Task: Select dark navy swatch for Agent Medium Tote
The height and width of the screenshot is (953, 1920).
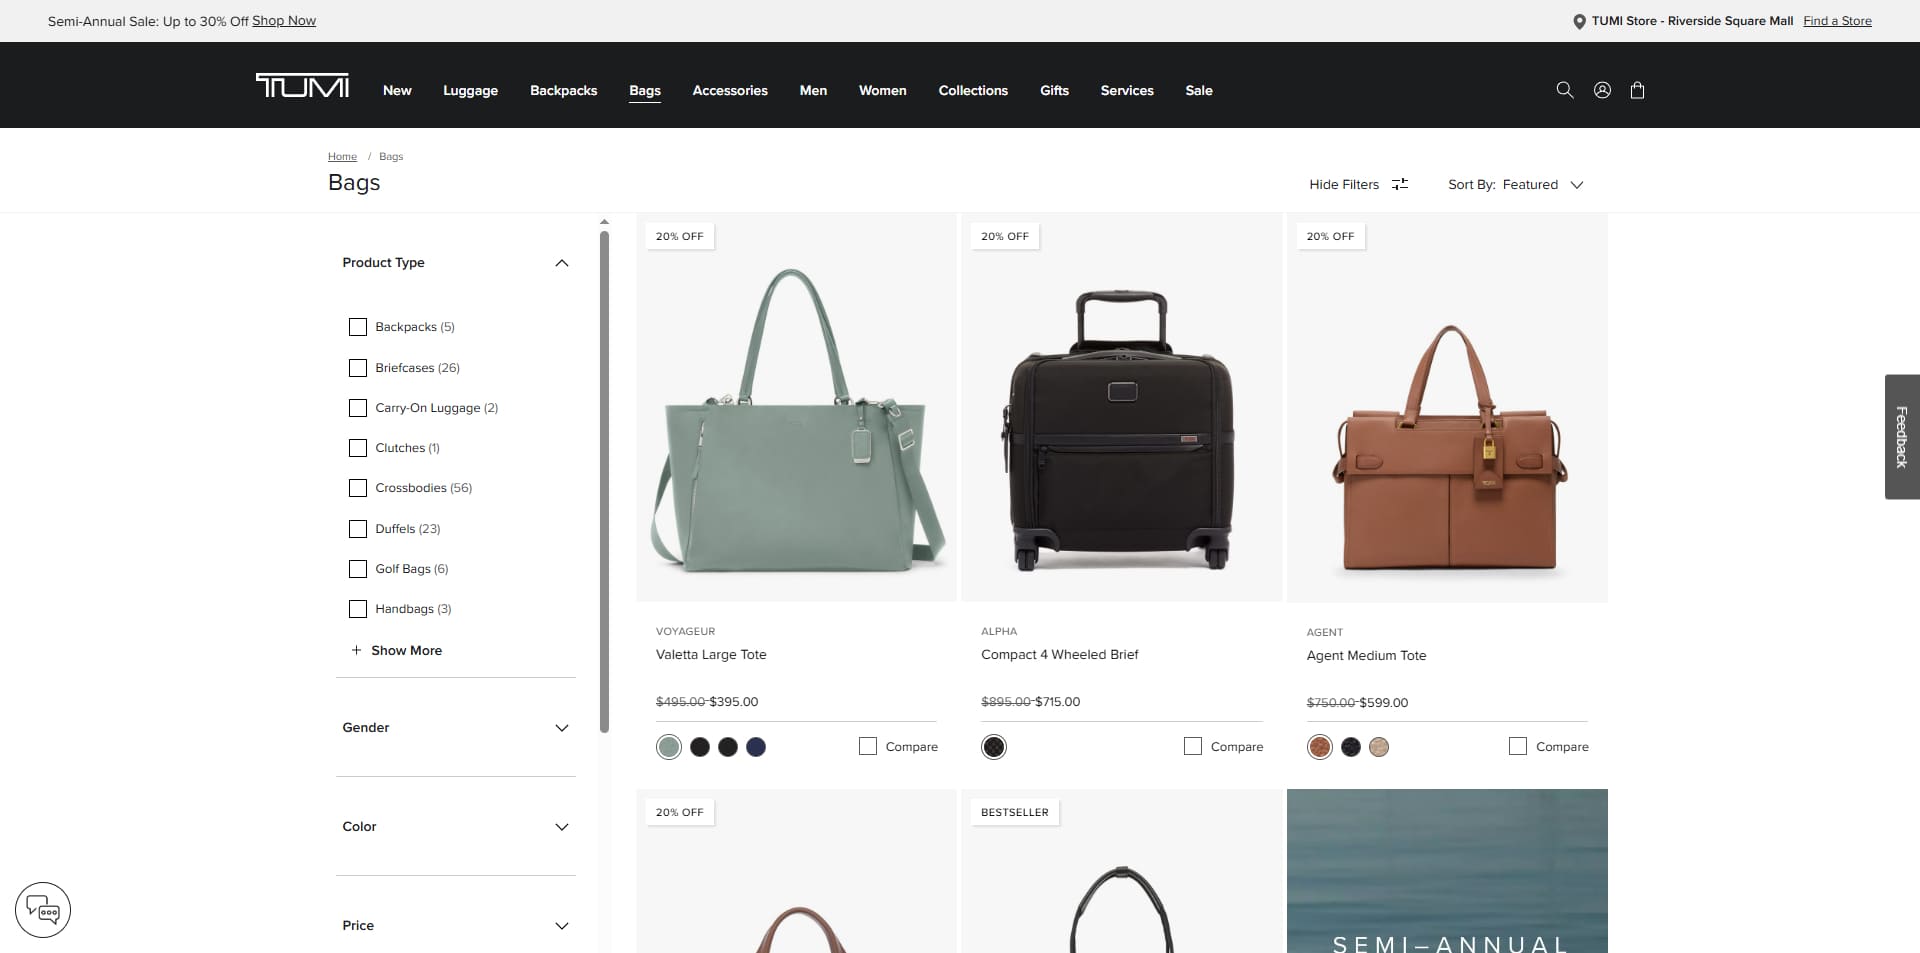Action: [x=1351, y=747]
